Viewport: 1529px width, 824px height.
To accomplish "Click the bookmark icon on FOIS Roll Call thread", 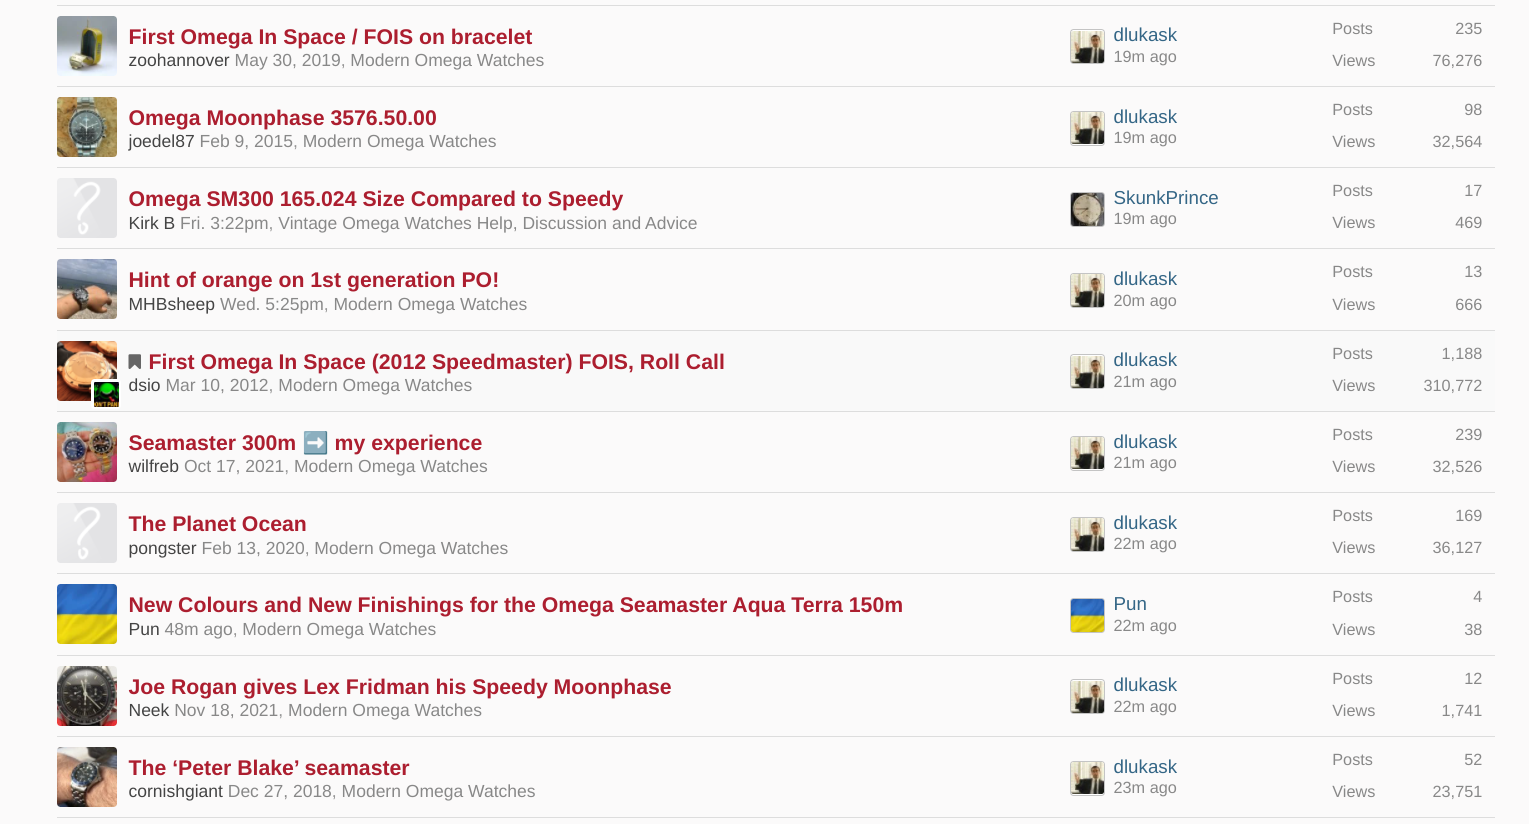I will tap(135, 362).
